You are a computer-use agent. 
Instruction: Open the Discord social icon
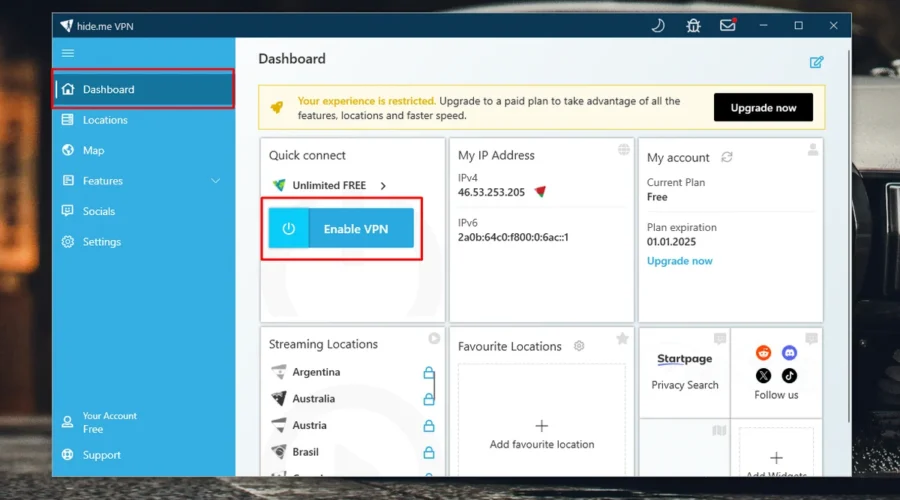click(789, 352)
